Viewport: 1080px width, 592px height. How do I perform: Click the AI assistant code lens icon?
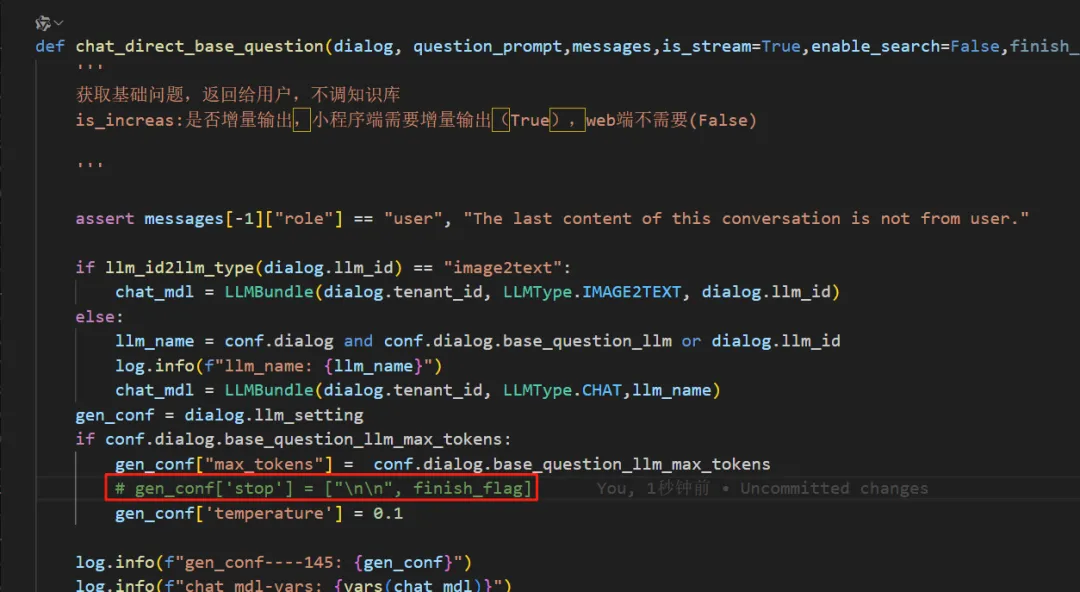click(x=43, y=23)
